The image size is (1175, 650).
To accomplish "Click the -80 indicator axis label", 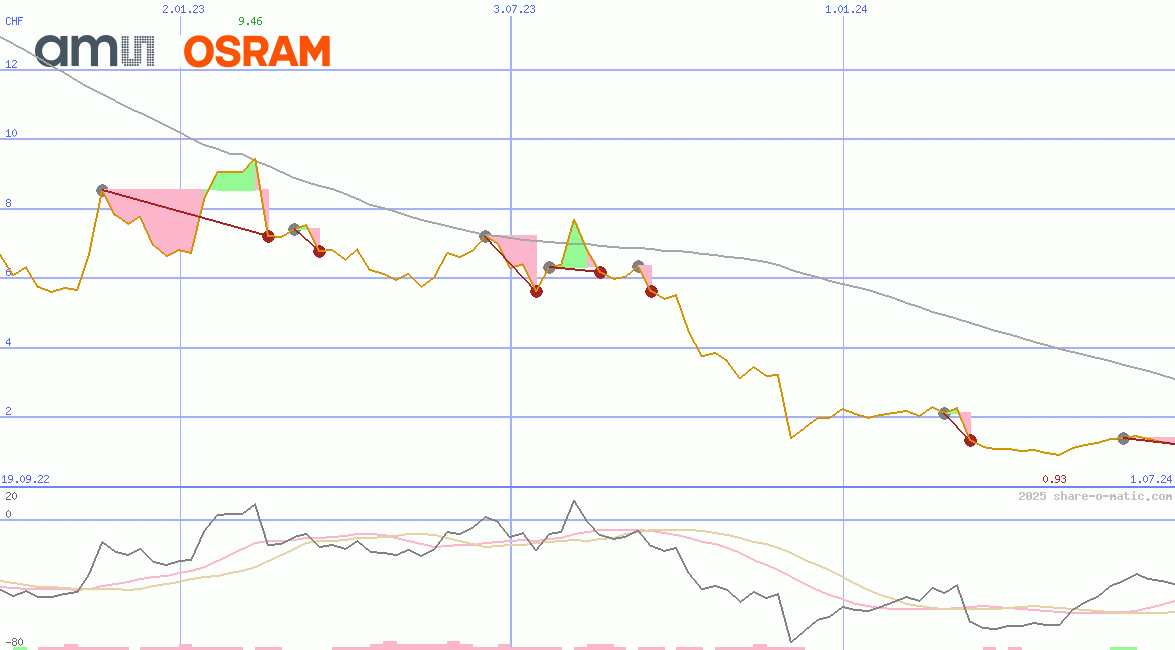I will click(14, 643).
